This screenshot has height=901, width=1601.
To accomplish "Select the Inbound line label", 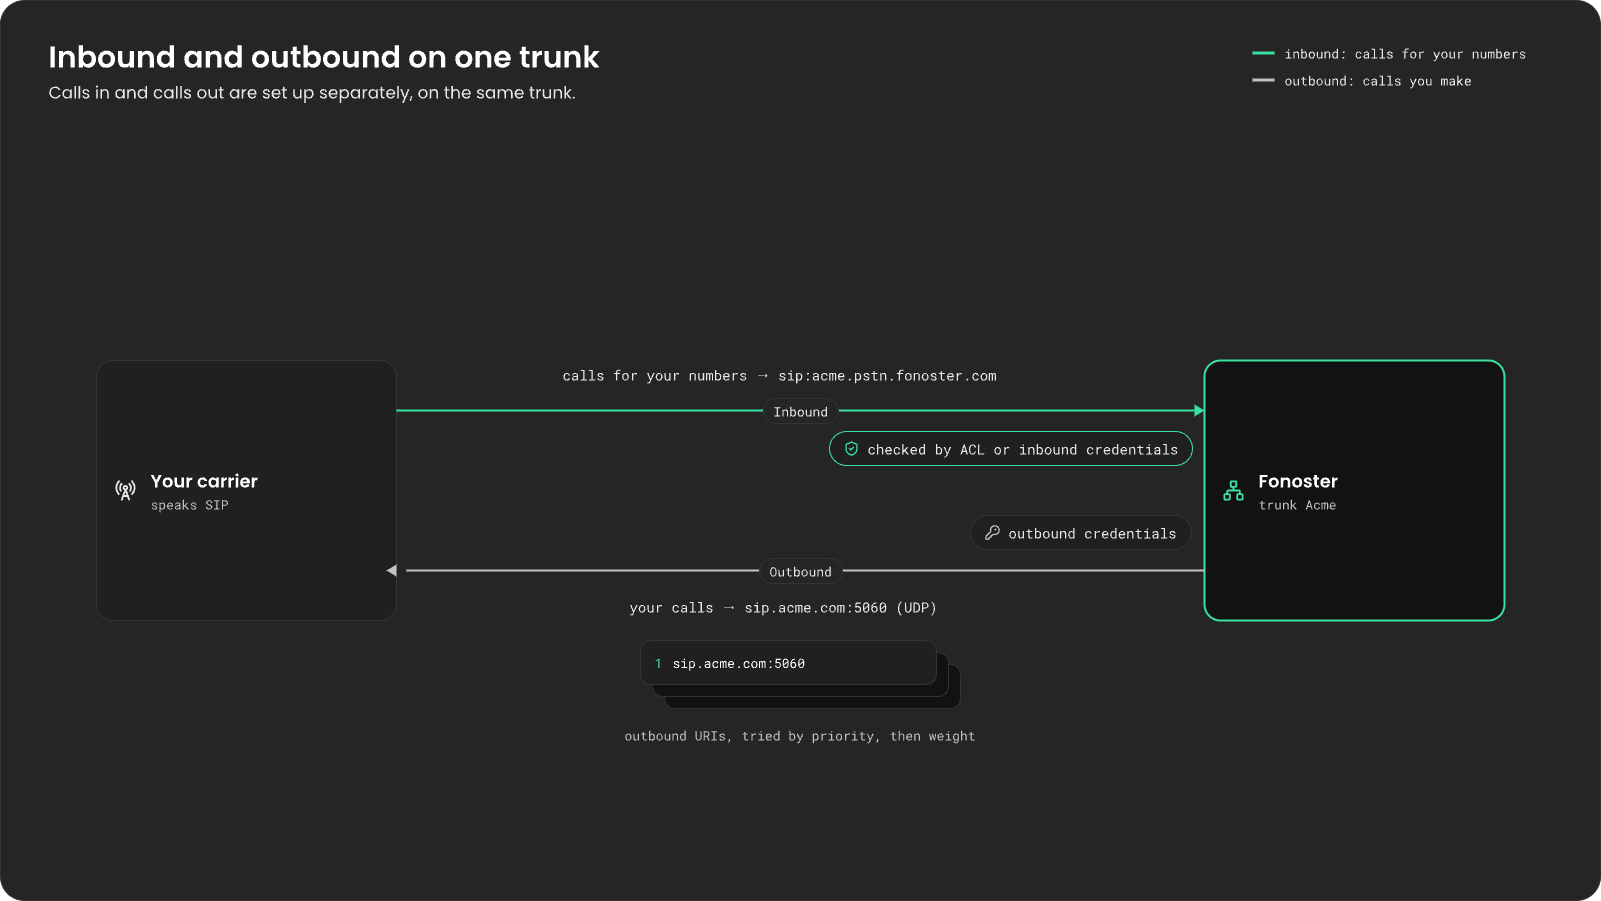I will (800, 412).
